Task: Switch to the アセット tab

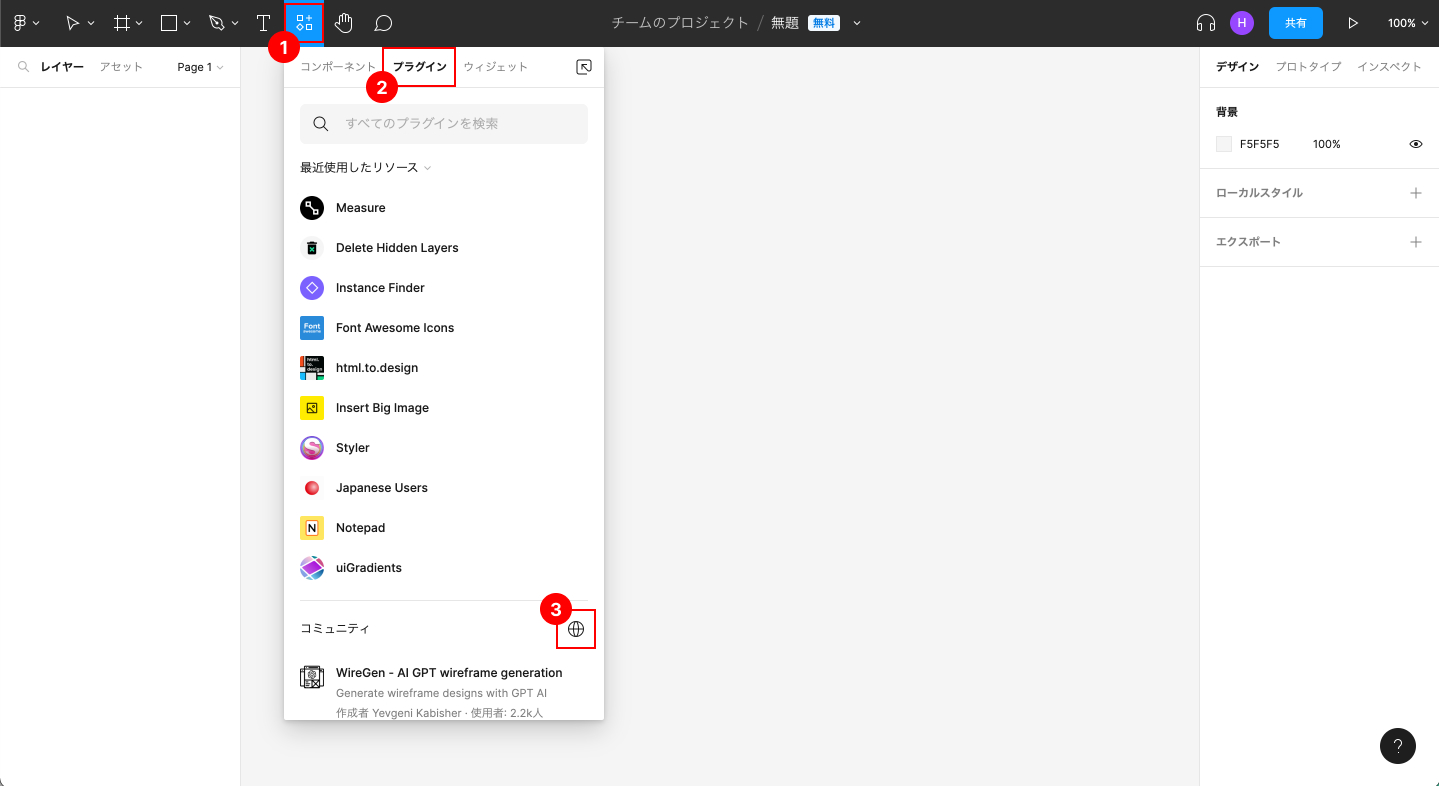Action: tap(121, 67)
